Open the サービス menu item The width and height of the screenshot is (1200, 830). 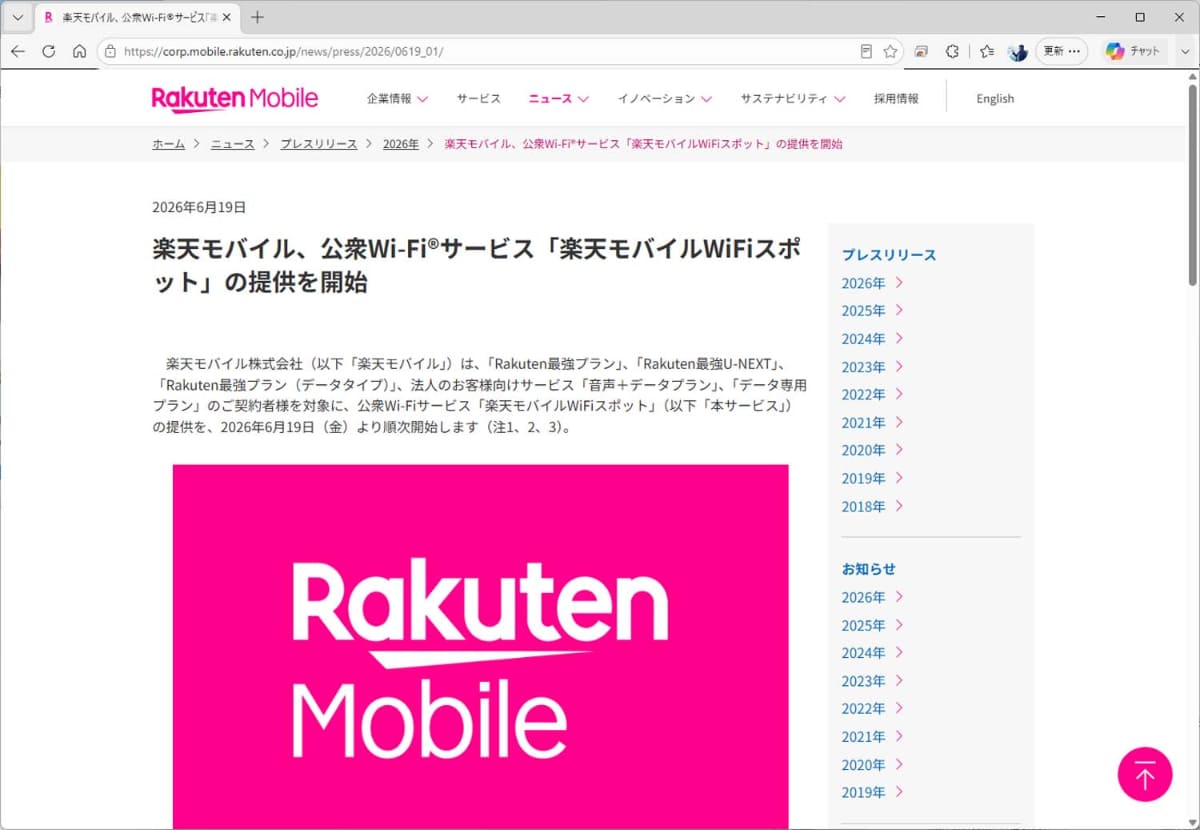[x=478, y=99]
